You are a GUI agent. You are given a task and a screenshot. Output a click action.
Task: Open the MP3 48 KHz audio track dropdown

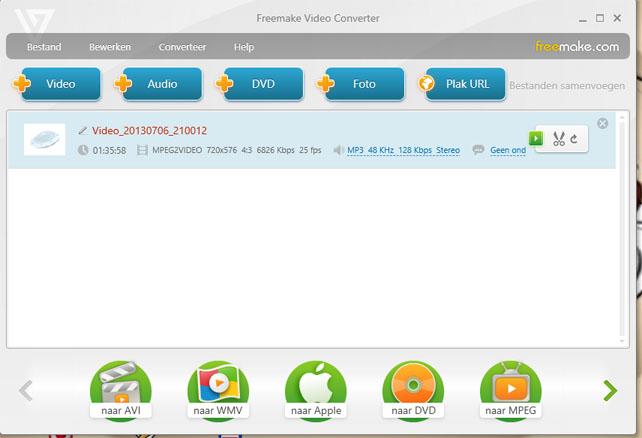403,150
